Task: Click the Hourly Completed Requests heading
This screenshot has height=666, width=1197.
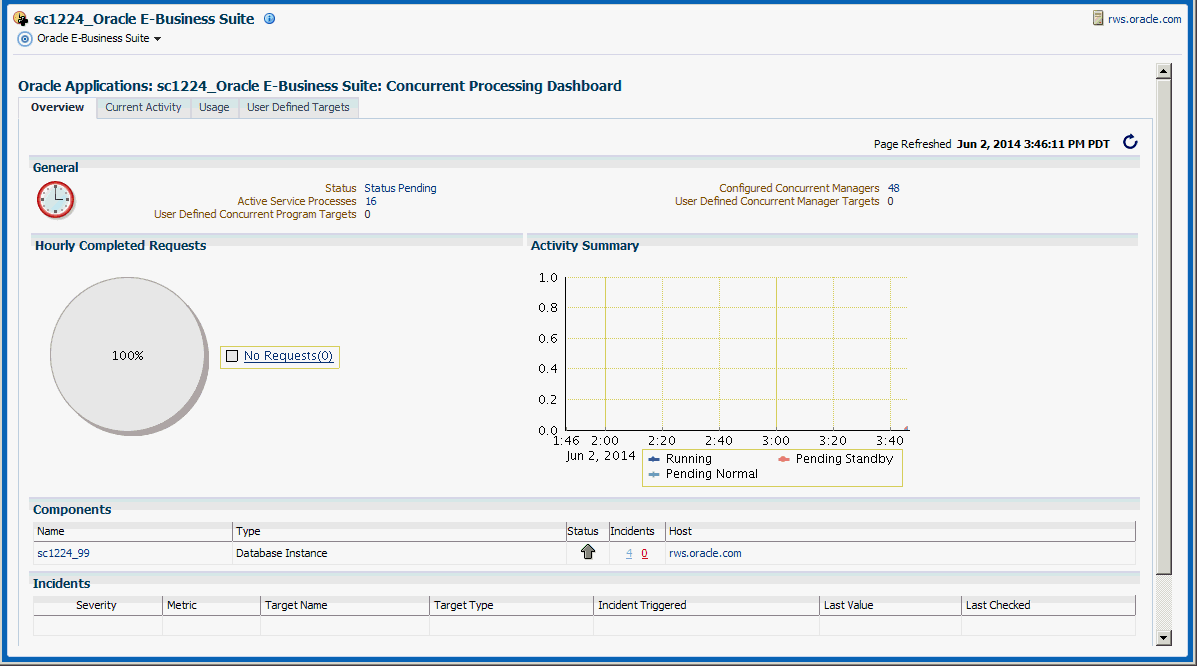Action: (x=121, y=245)
